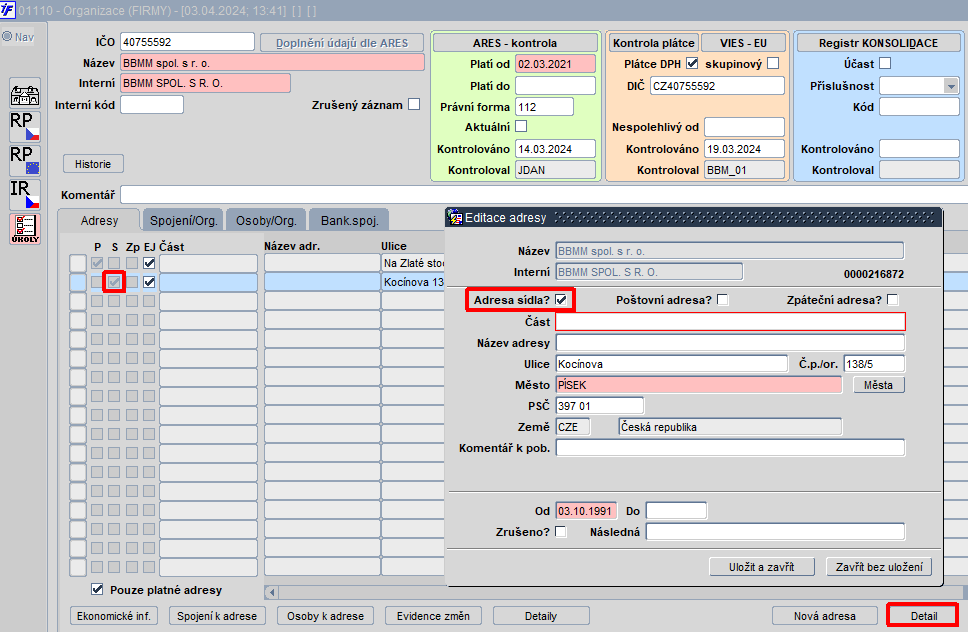Click the Editace adresy dialog icon
The width and height of the screenshot is (968, 632).
click(456, 217)
